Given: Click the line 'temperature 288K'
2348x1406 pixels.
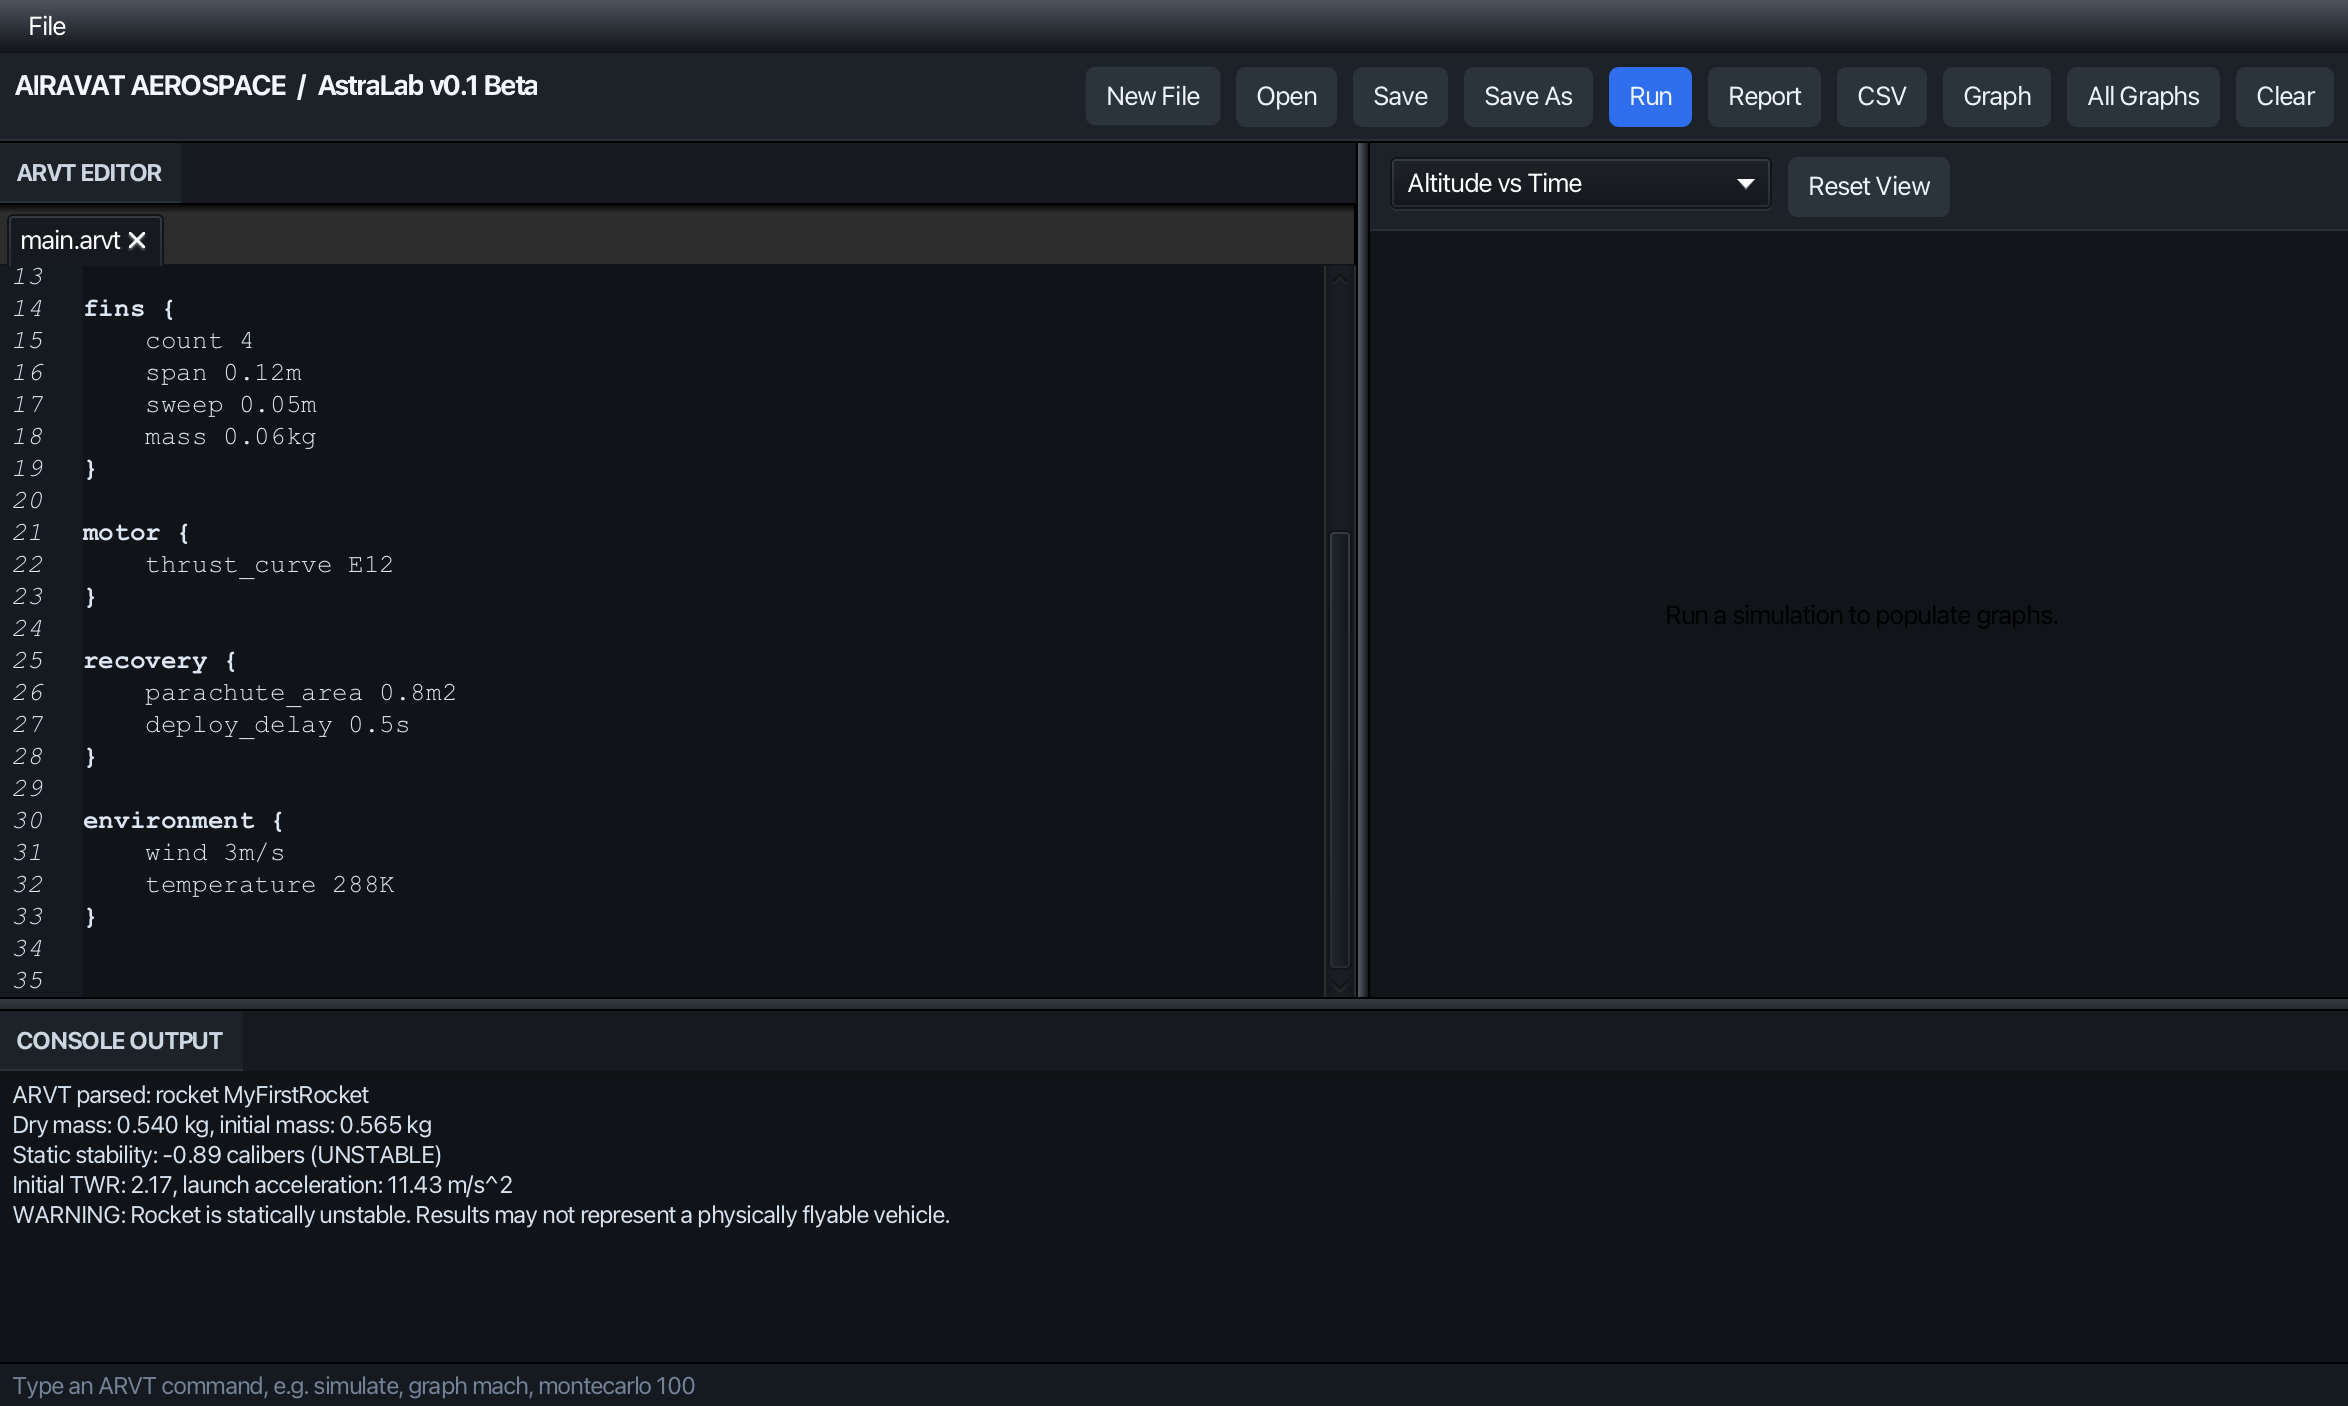Looking at the screenshot, I should [270, 885].
